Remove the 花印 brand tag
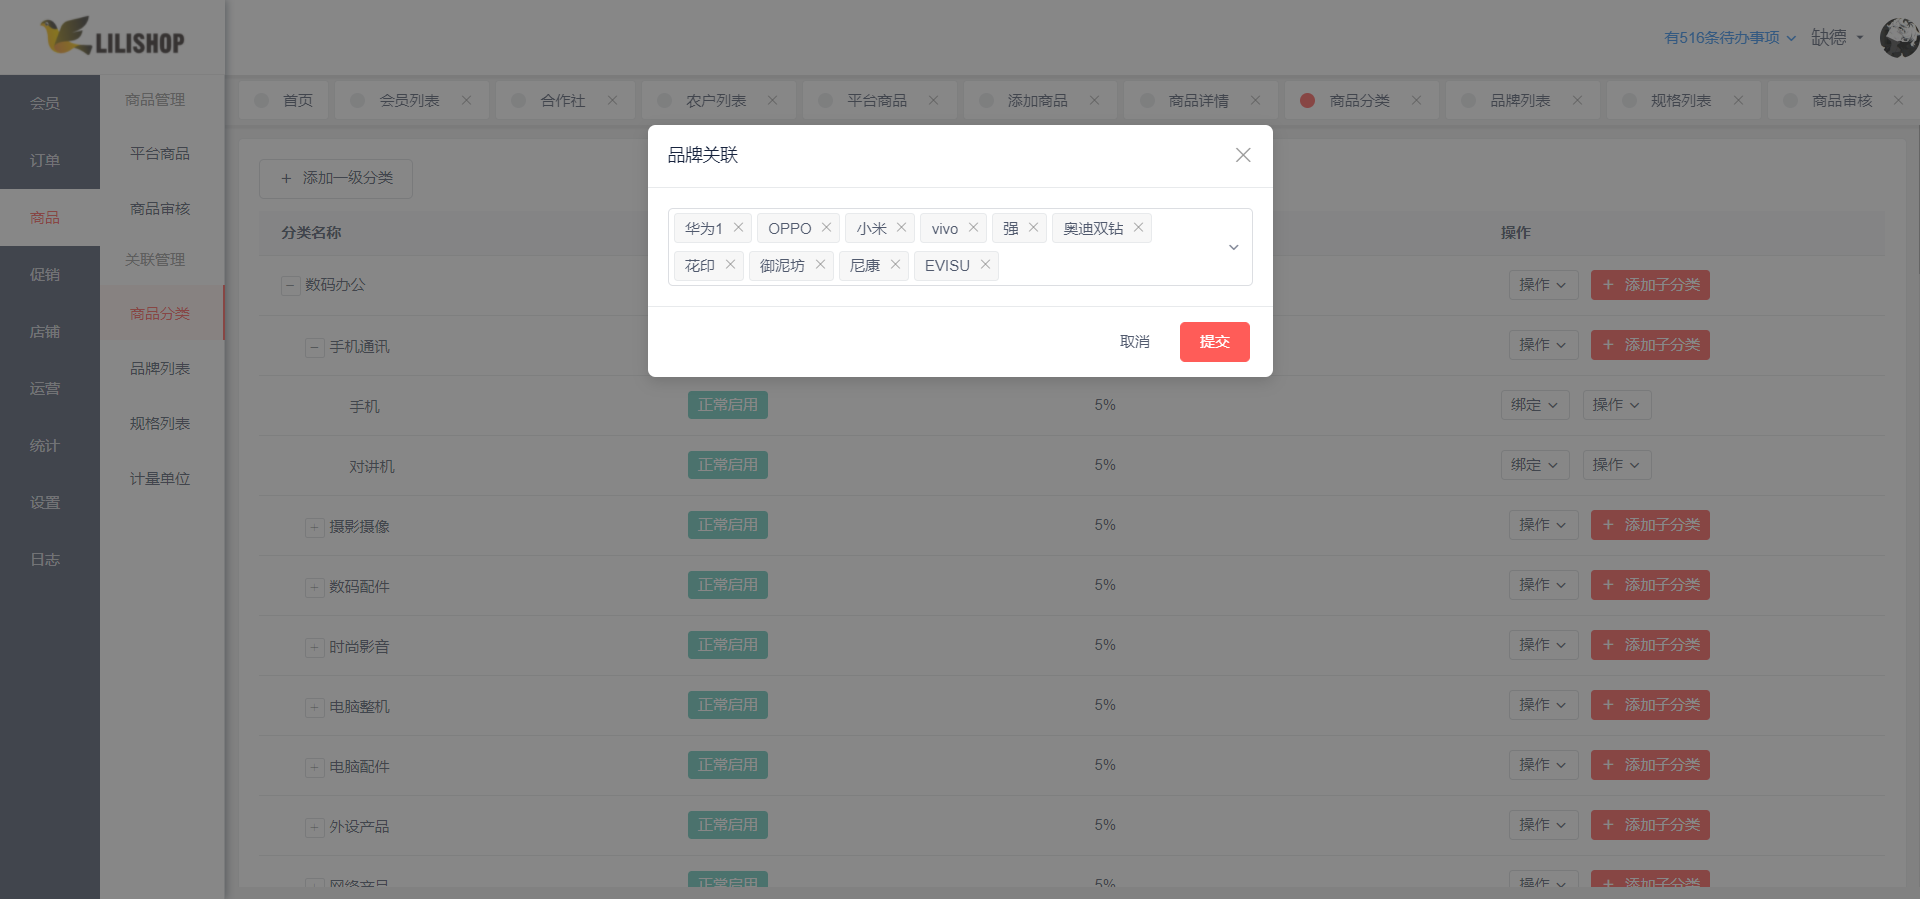 [x=730, y=265]
